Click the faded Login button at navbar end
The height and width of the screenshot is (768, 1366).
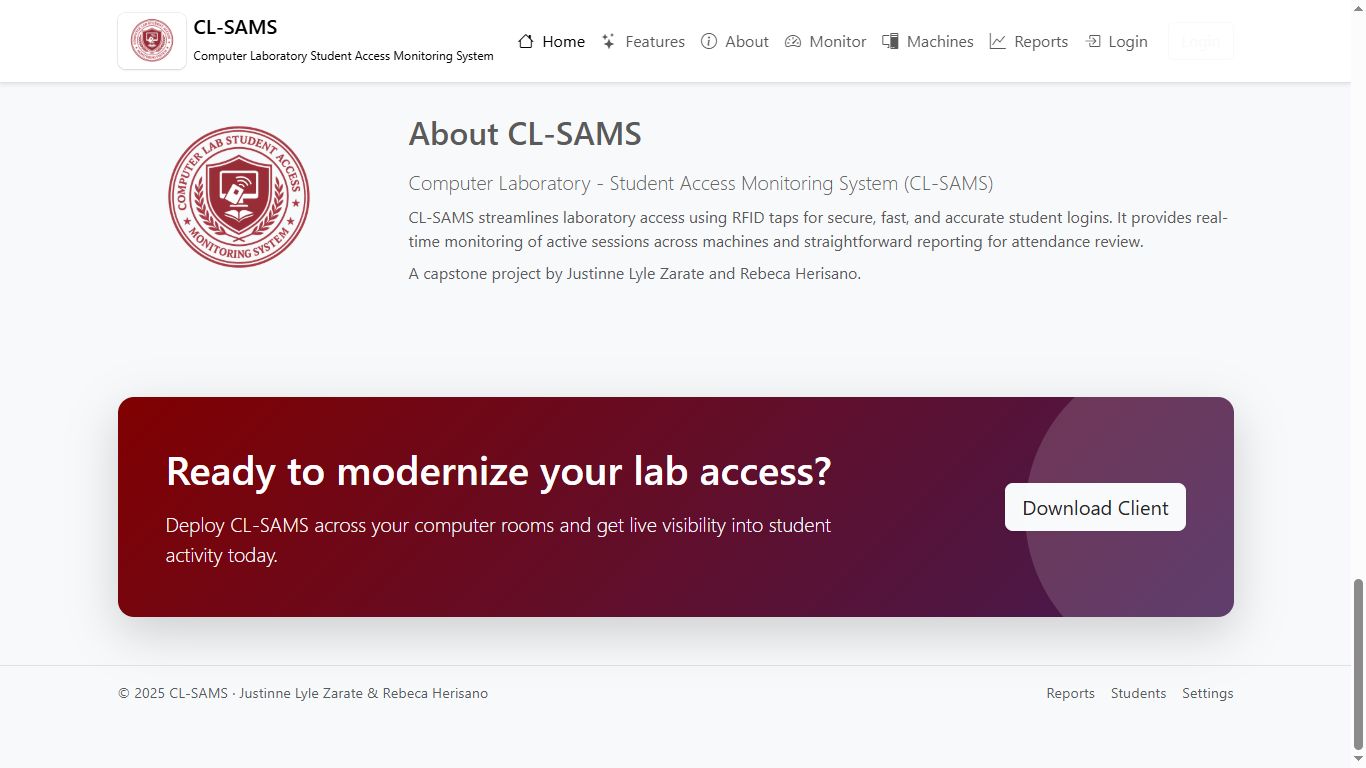(x=1200, y=42)
